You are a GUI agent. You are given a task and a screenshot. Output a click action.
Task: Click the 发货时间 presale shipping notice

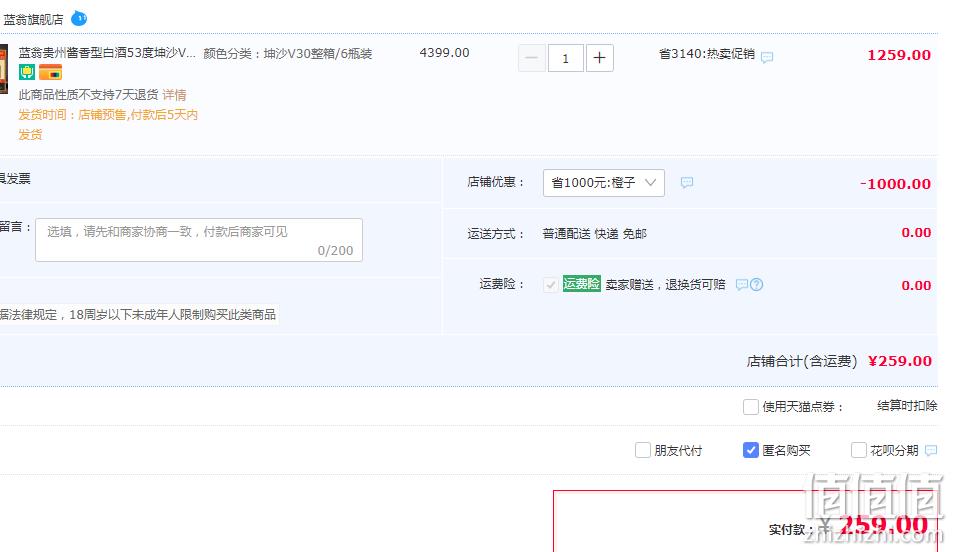(108, 125)
